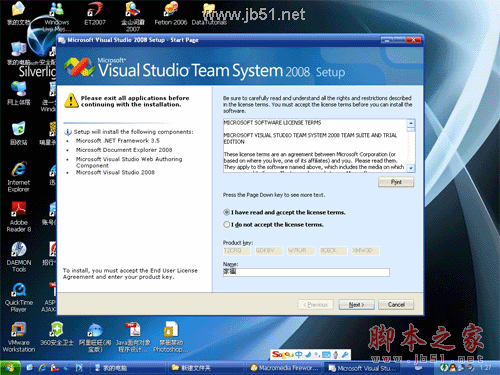The image size is (500, 375).
Task: Open the Internet Explorer desktop icon
Action: click(x=19, y=177)
